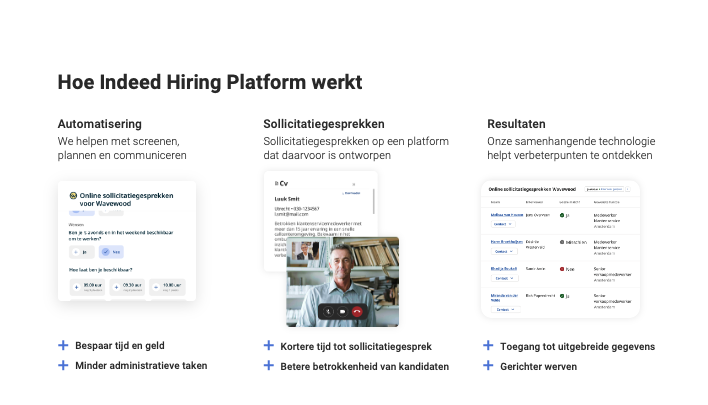Click the green Ja status dot in Miranda's row
The height and width of the screenshot is (405, 708).
[562, 296]
